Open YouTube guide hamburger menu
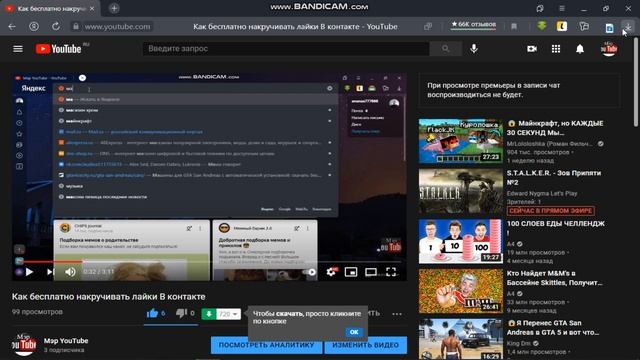The image size is (640, 360). pos(18,49)
